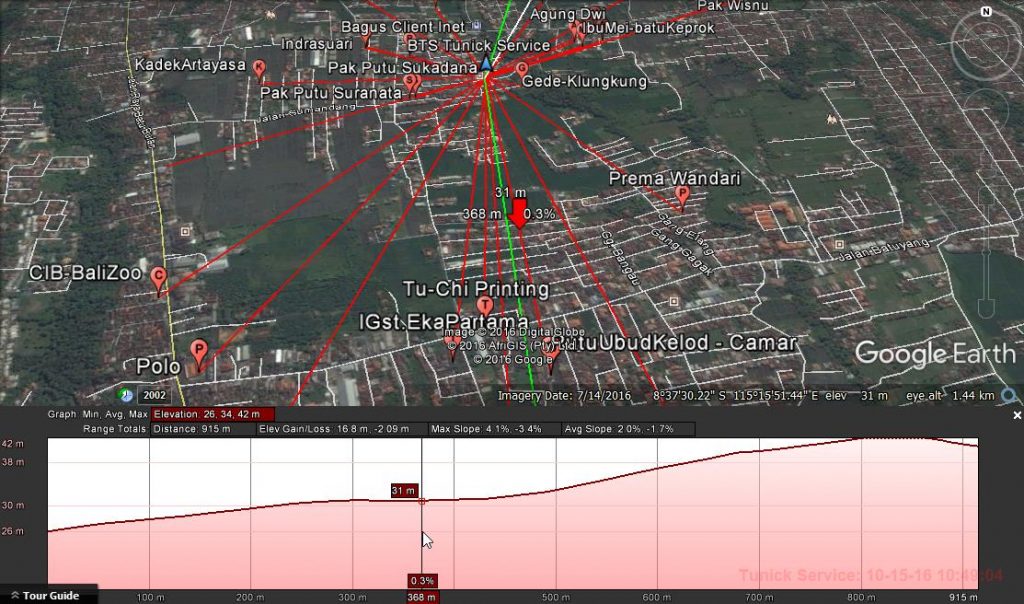The height and width of the screenshot is (604, 1024).
Task: Select the Polo placemark pin
Action: (x=199, y=354)
